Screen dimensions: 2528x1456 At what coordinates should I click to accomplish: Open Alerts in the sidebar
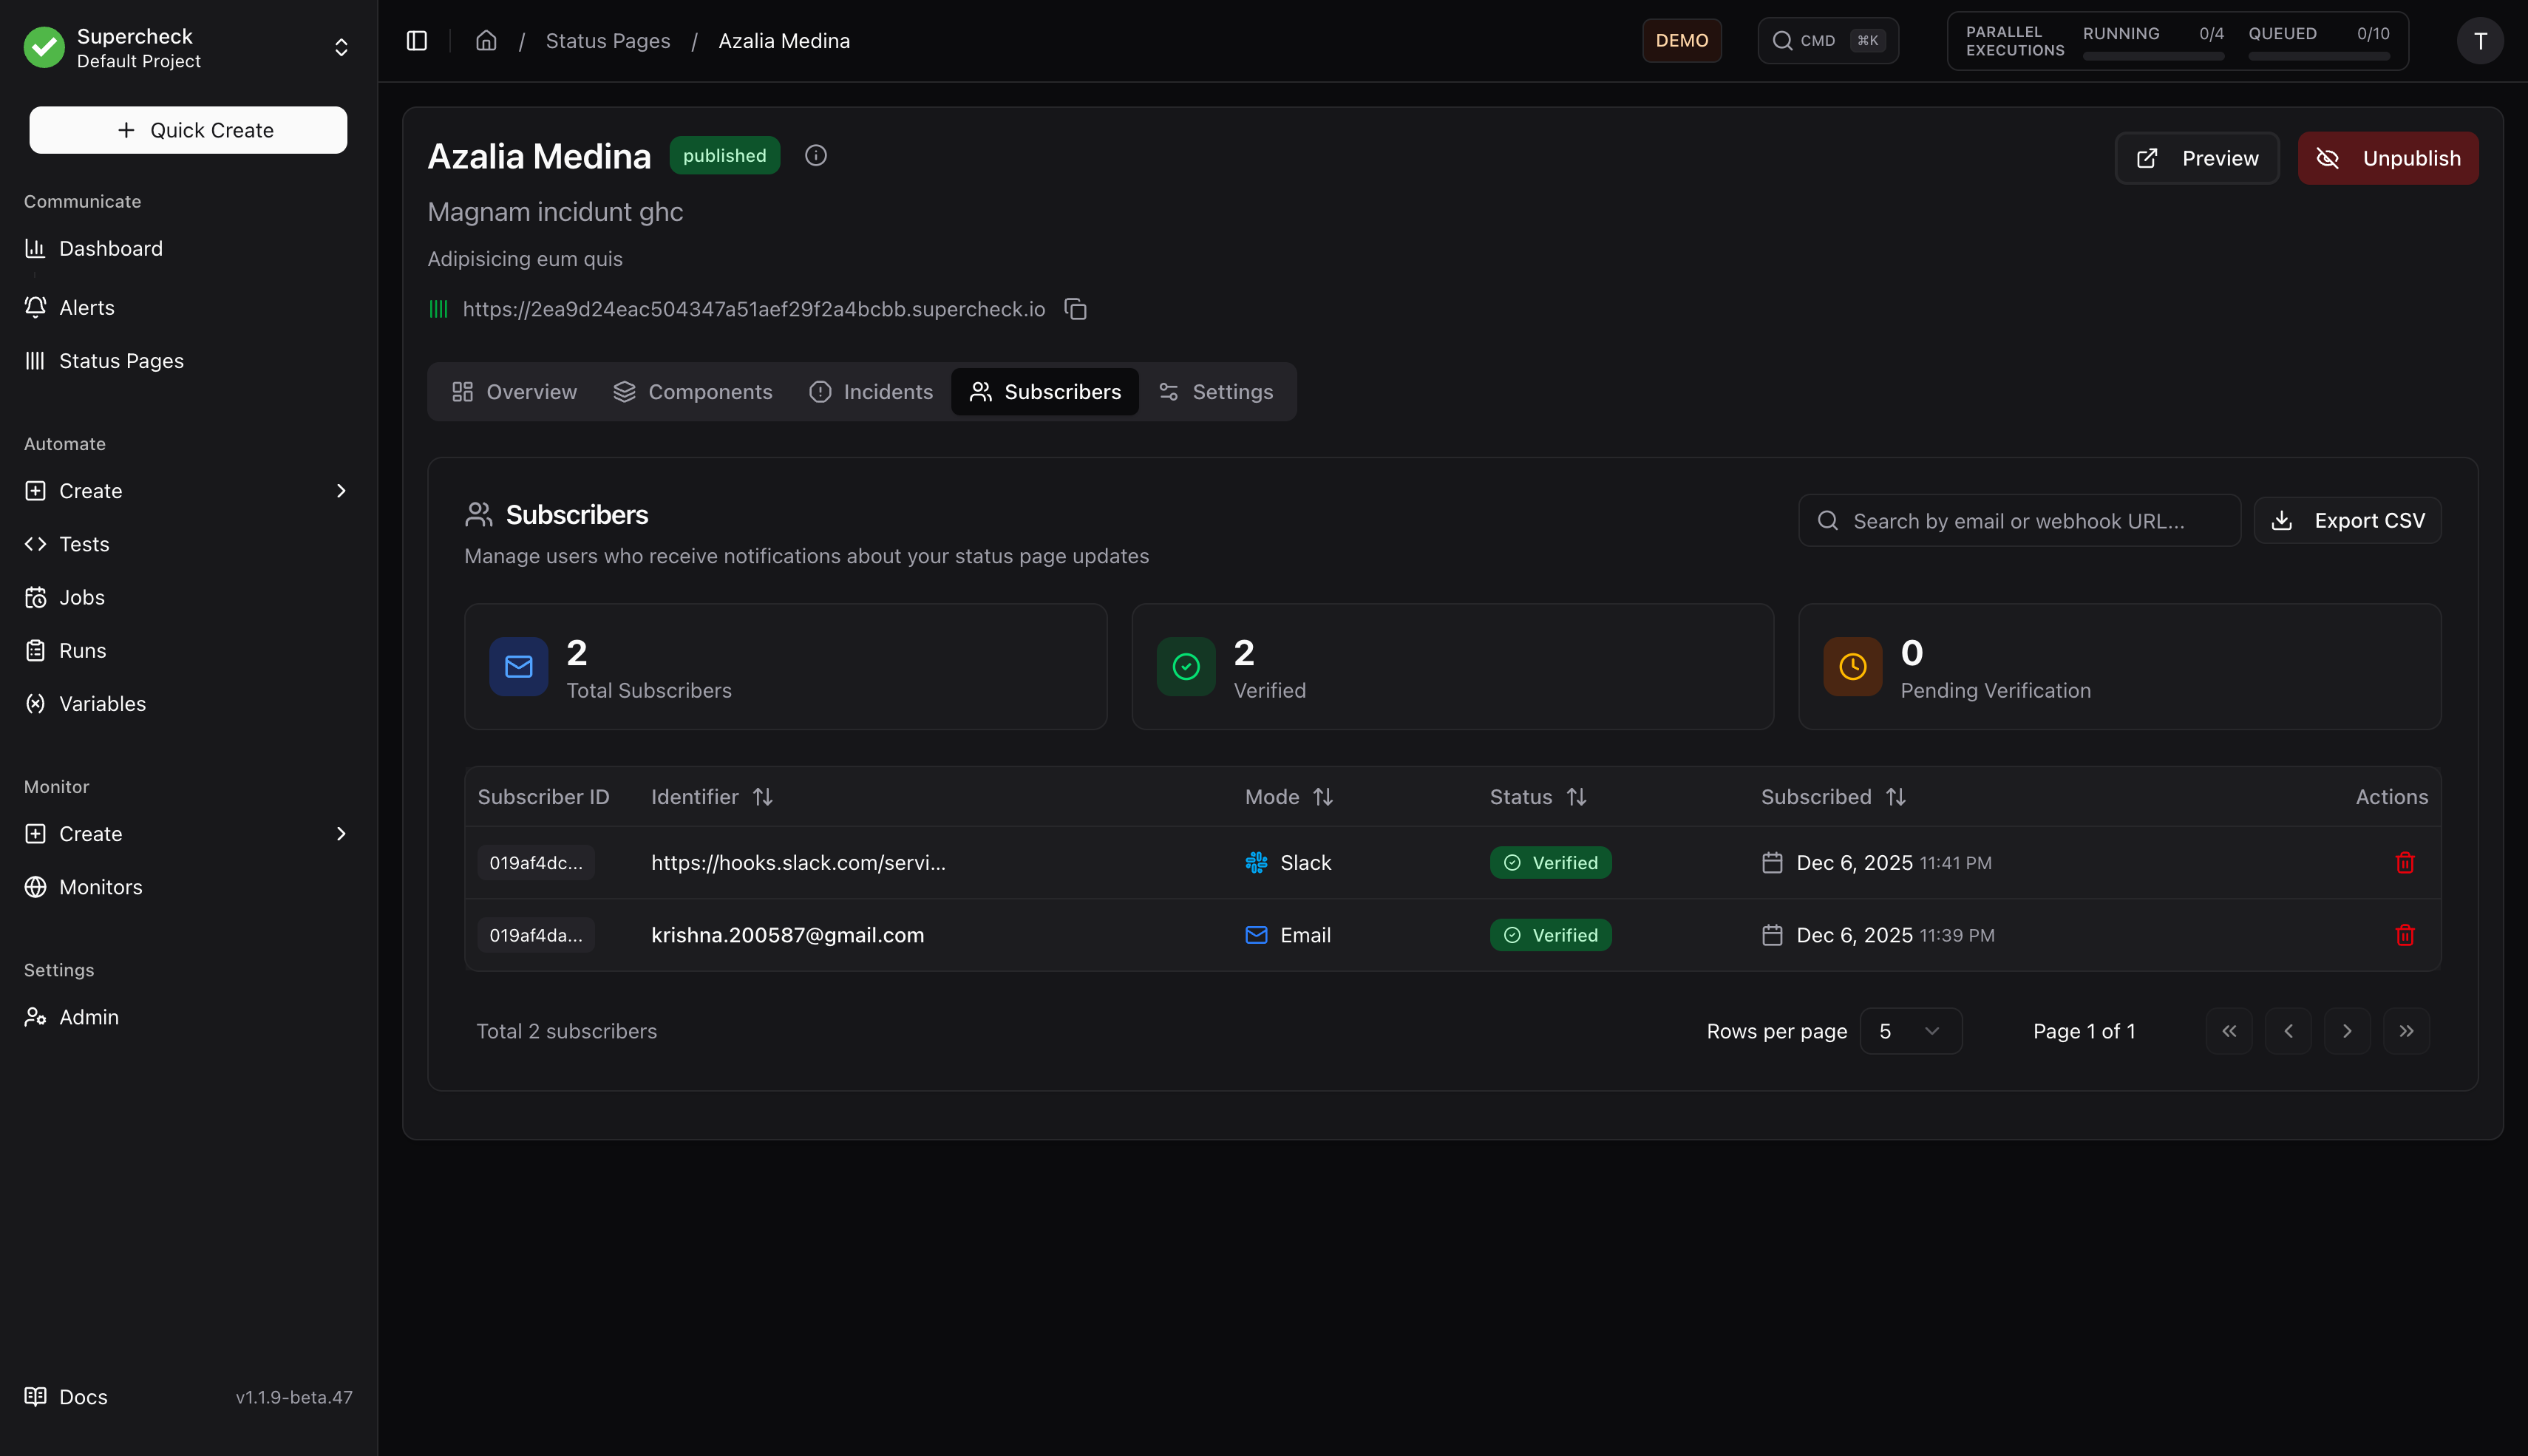(x=85, y=307)
